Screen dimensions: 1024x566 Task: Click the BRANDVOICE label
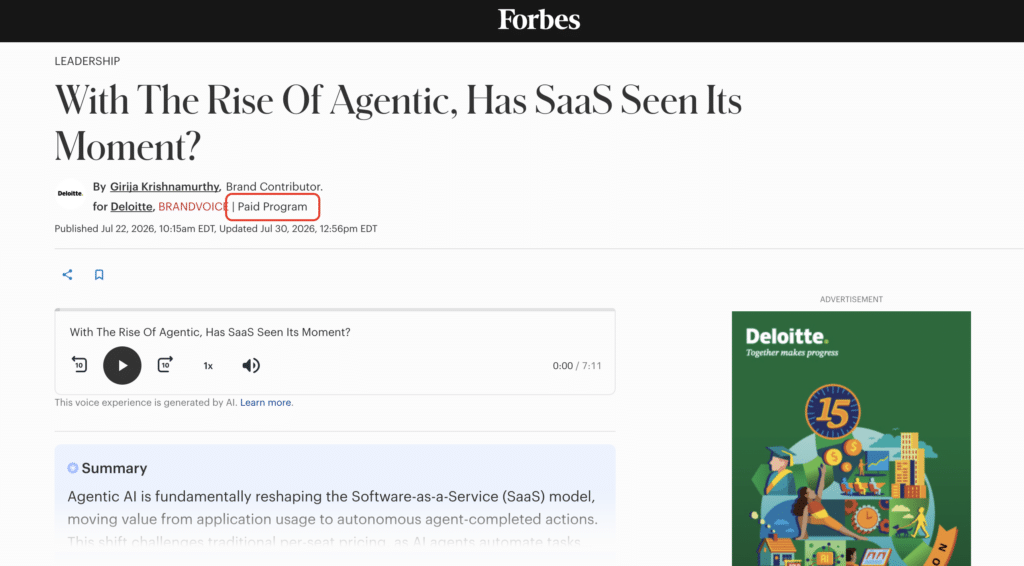pyautogui.click(x=193, y=206)
